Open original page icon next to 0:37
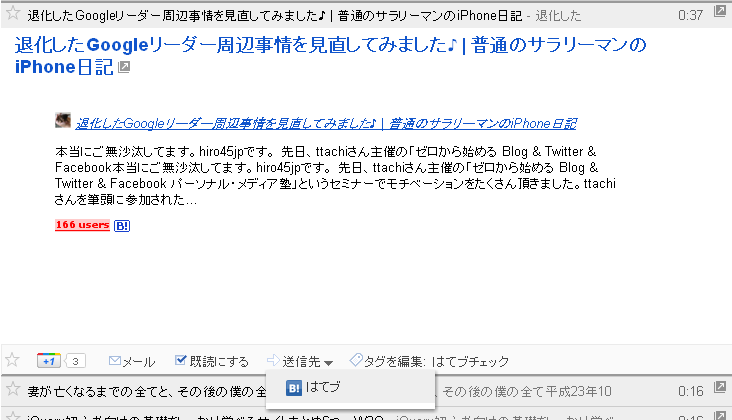Screen dimensions: 732x420 pos(719,11)
